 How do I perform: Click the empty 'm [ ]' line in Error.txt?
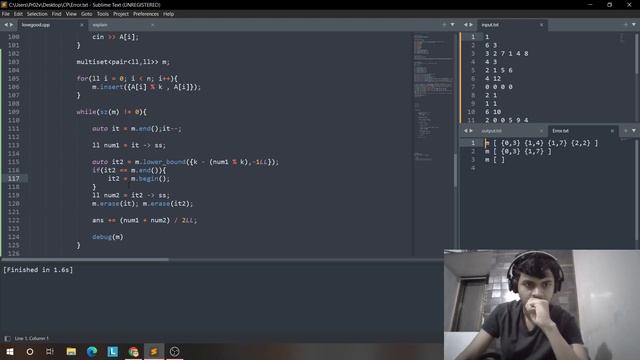495,160
